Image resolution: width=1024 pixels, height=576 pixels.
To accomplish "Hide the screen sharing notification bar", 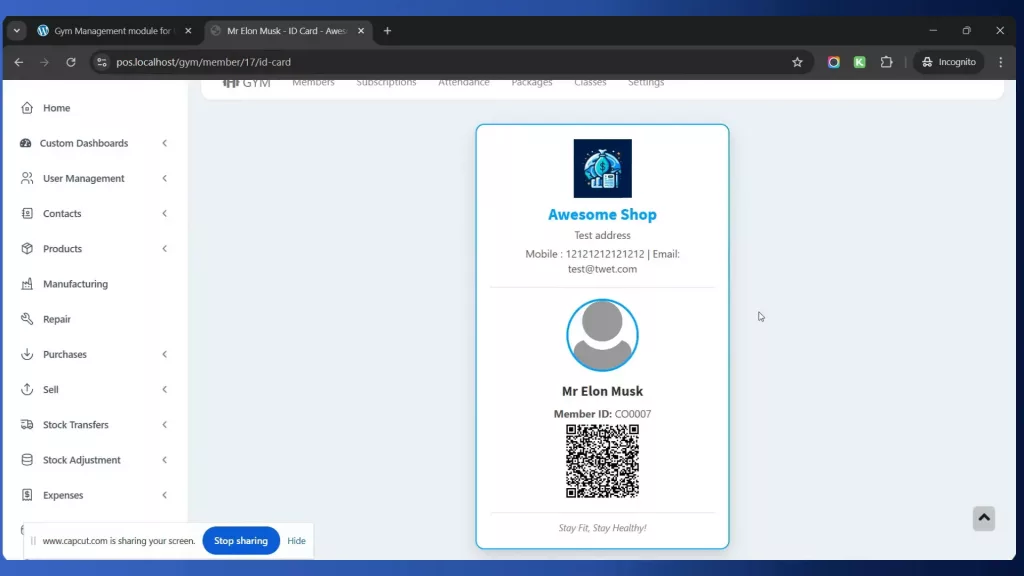I will pos(296,541).
